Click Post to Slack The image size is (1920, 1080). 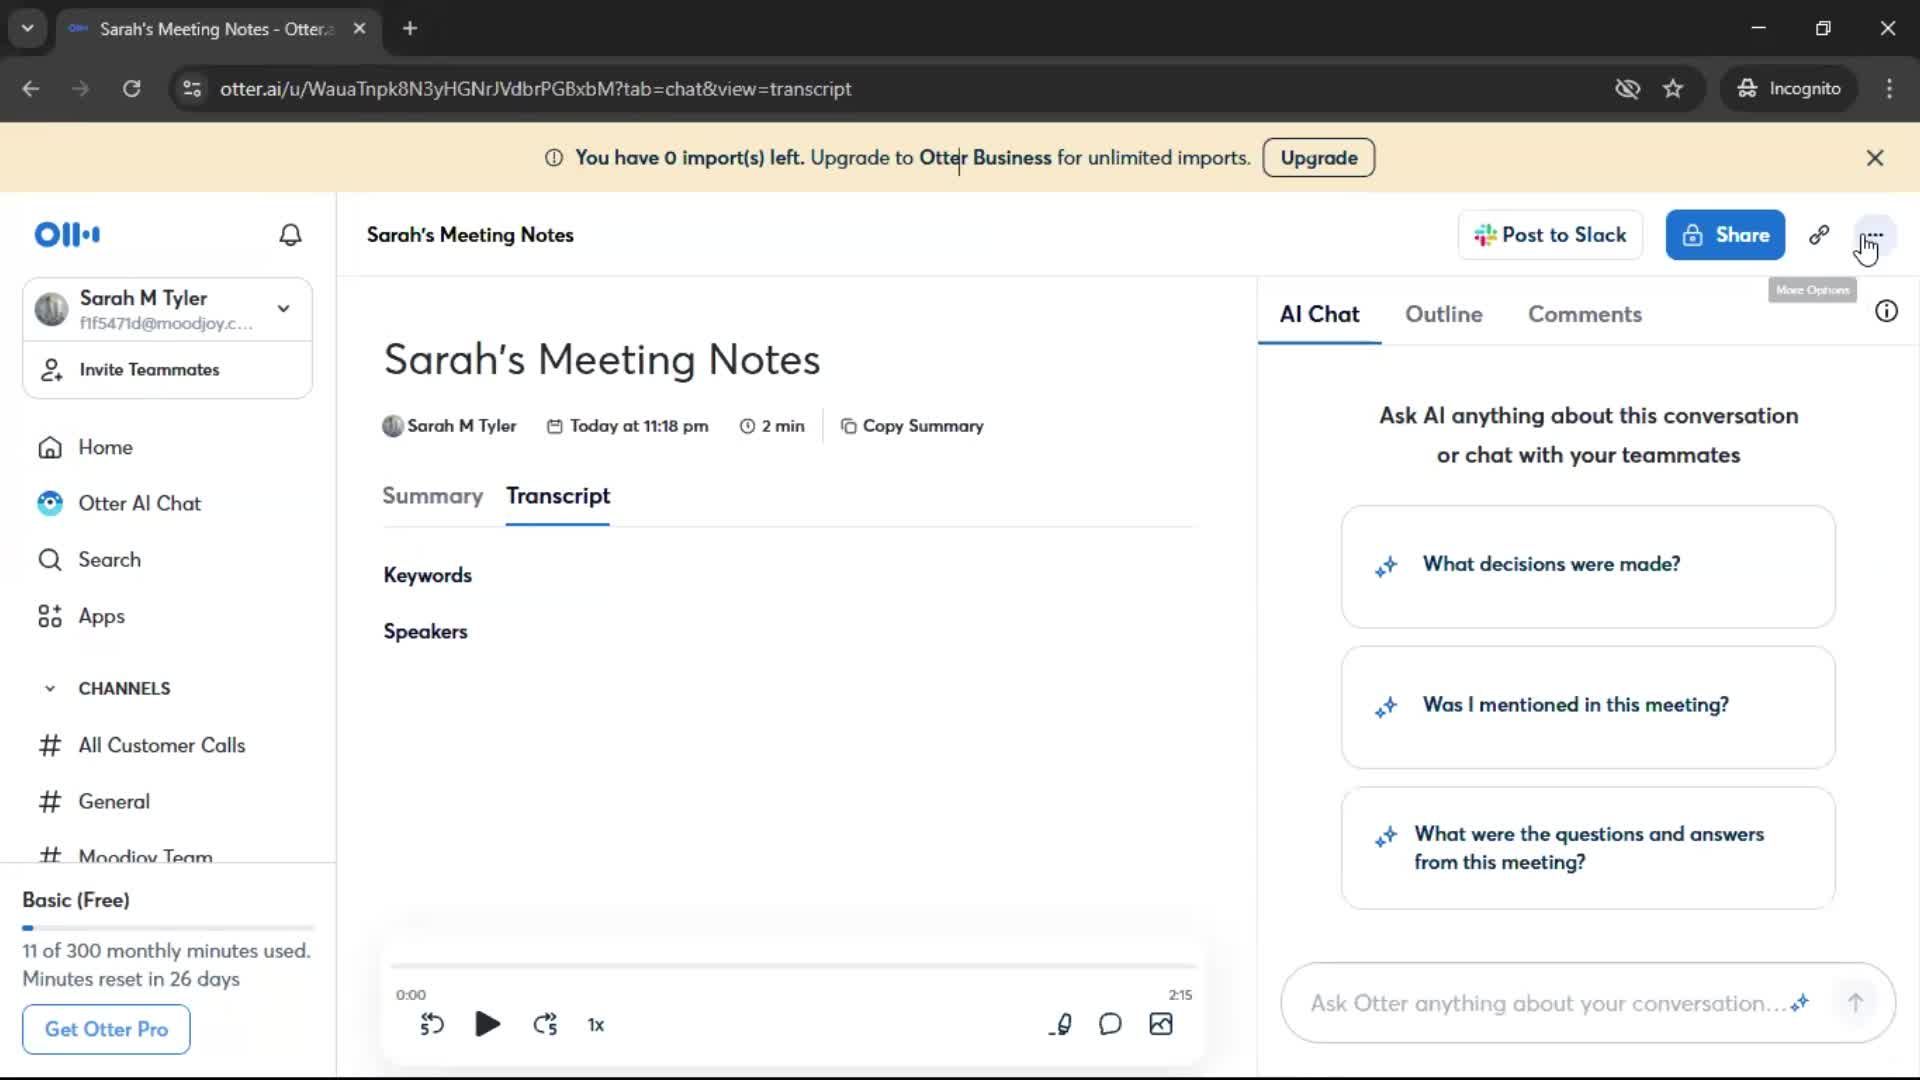coord(1550,235)
